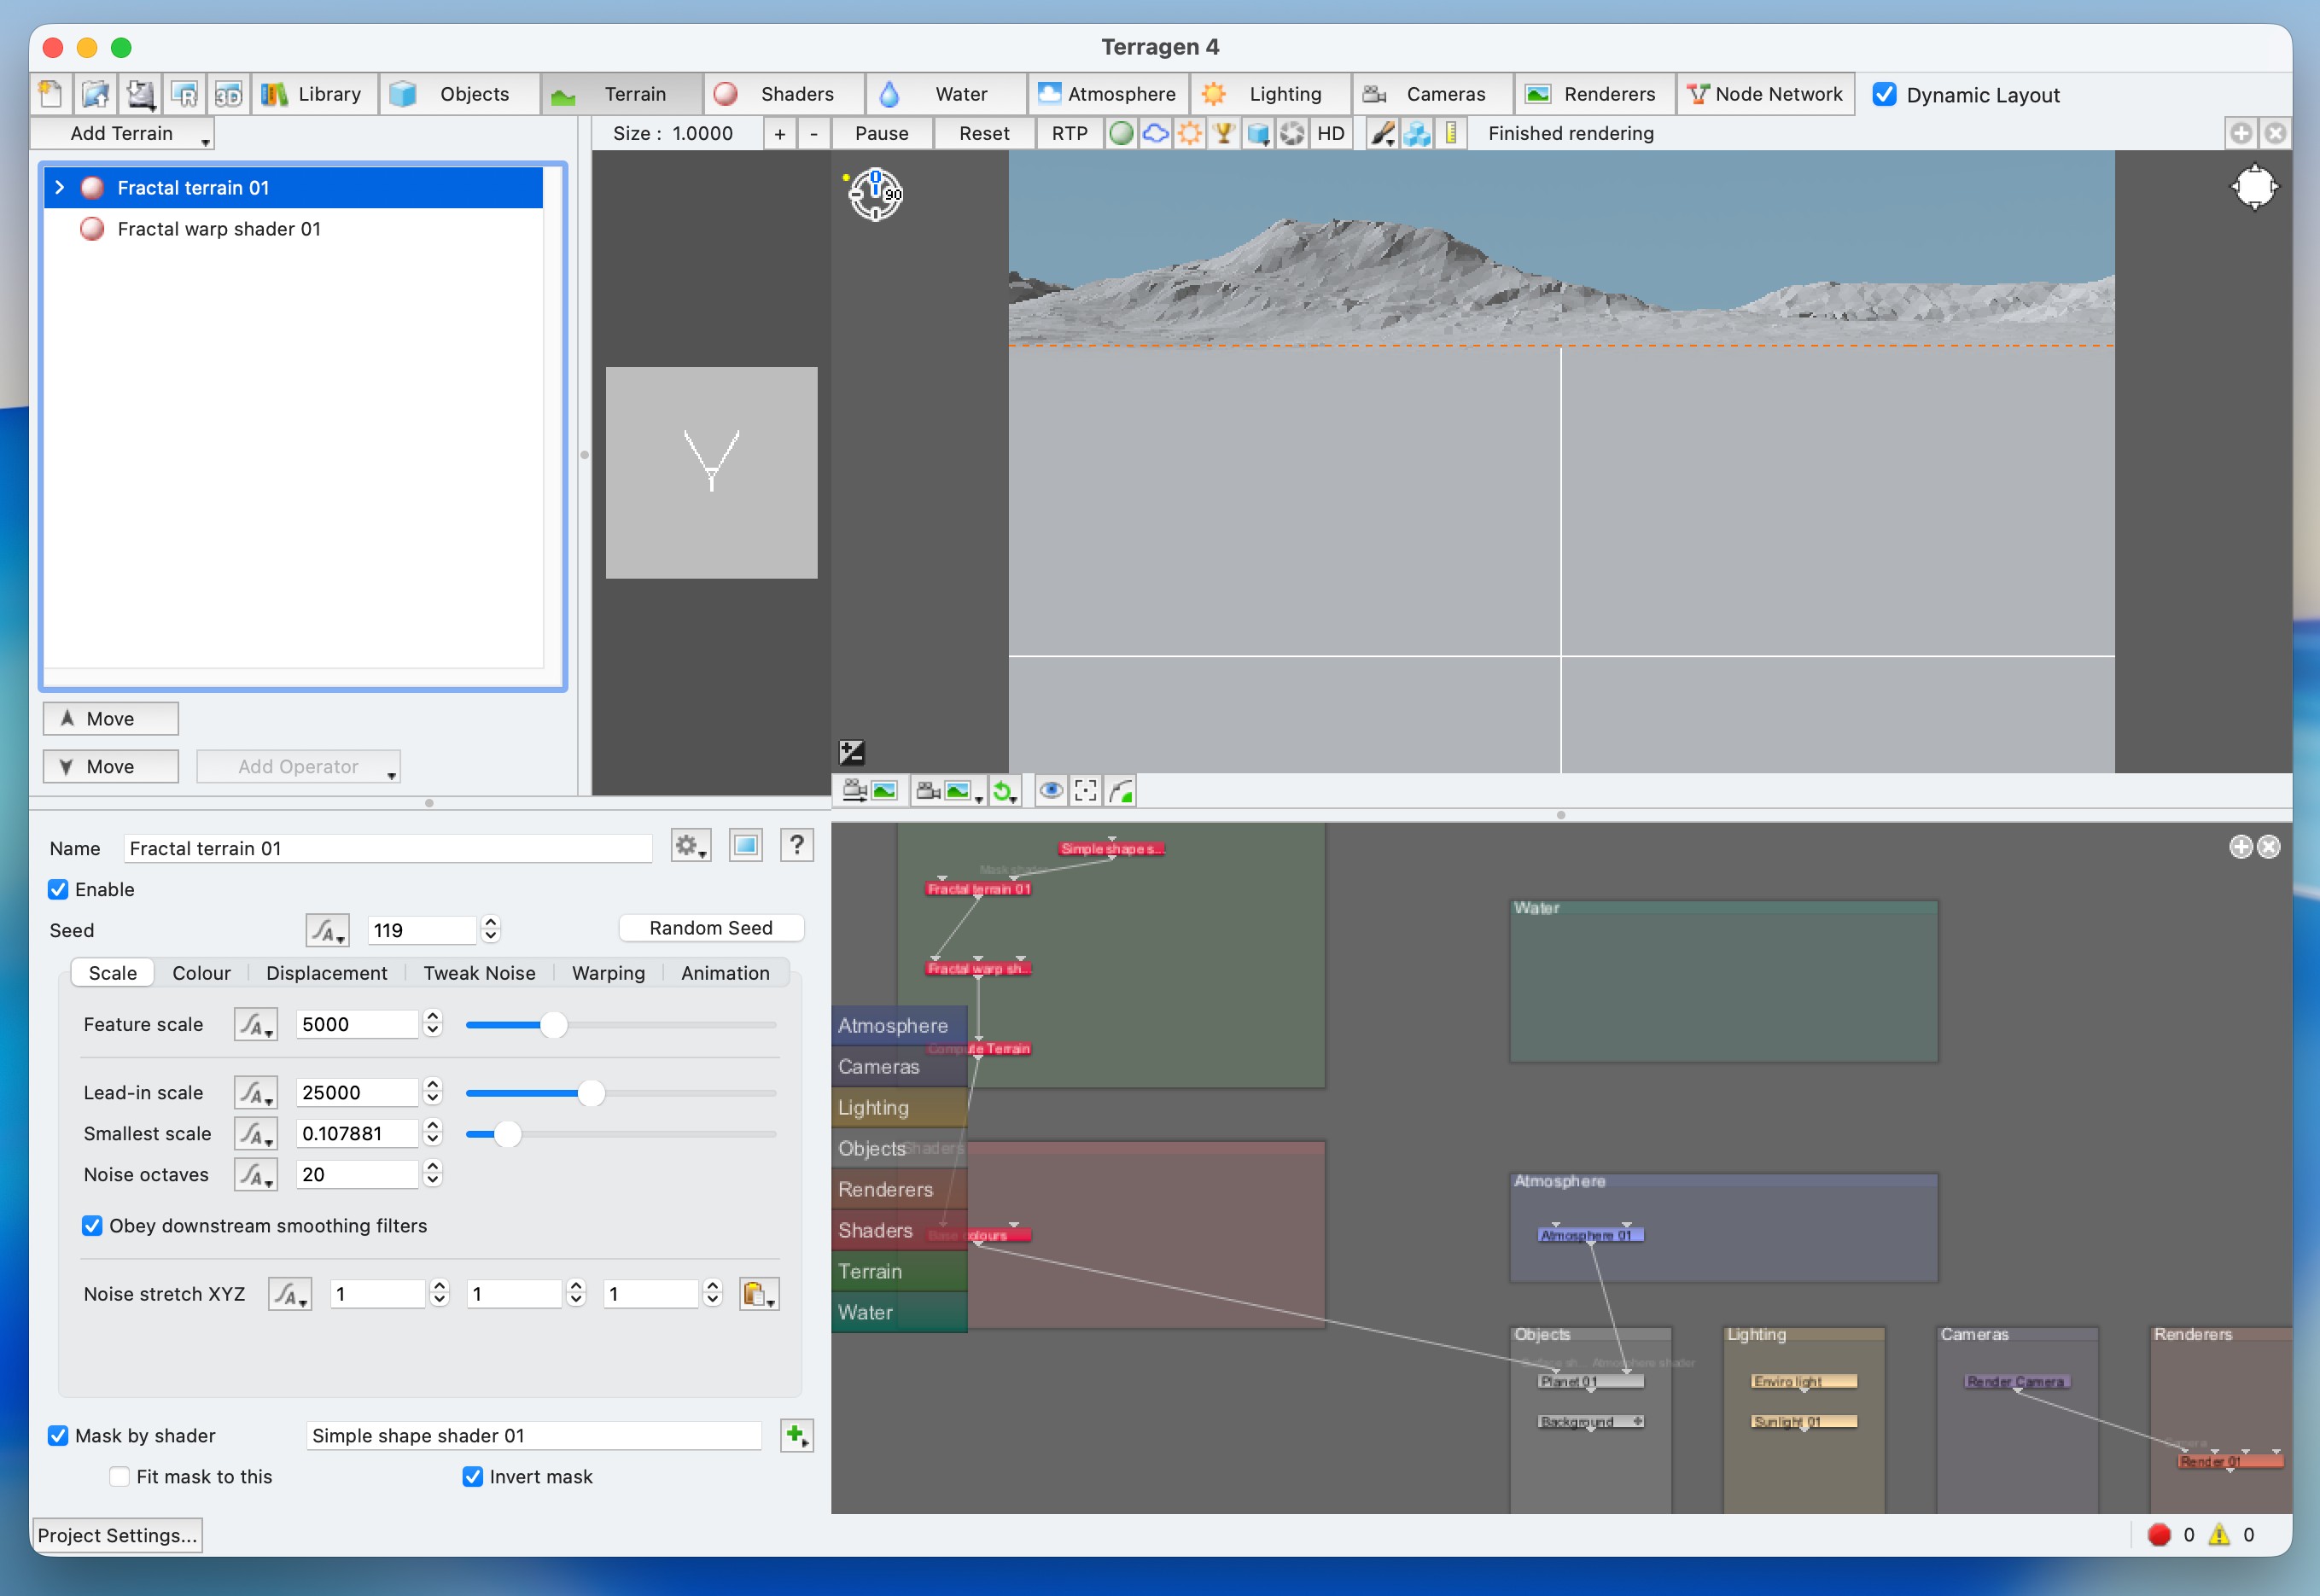The height and width of the screenshot is (1596, 2320).
Task: Open the gear settings dropdown beside Name
Action: tap(690, 846)
